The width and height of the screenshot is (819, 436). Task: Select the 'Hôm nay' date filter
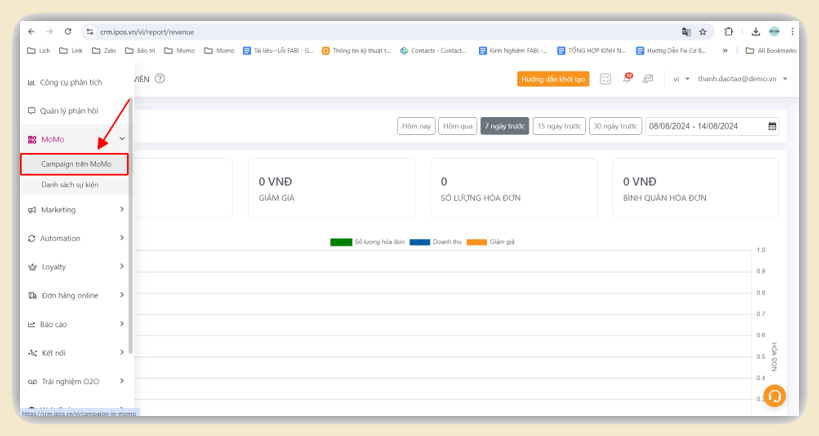[x=416, y=126]
